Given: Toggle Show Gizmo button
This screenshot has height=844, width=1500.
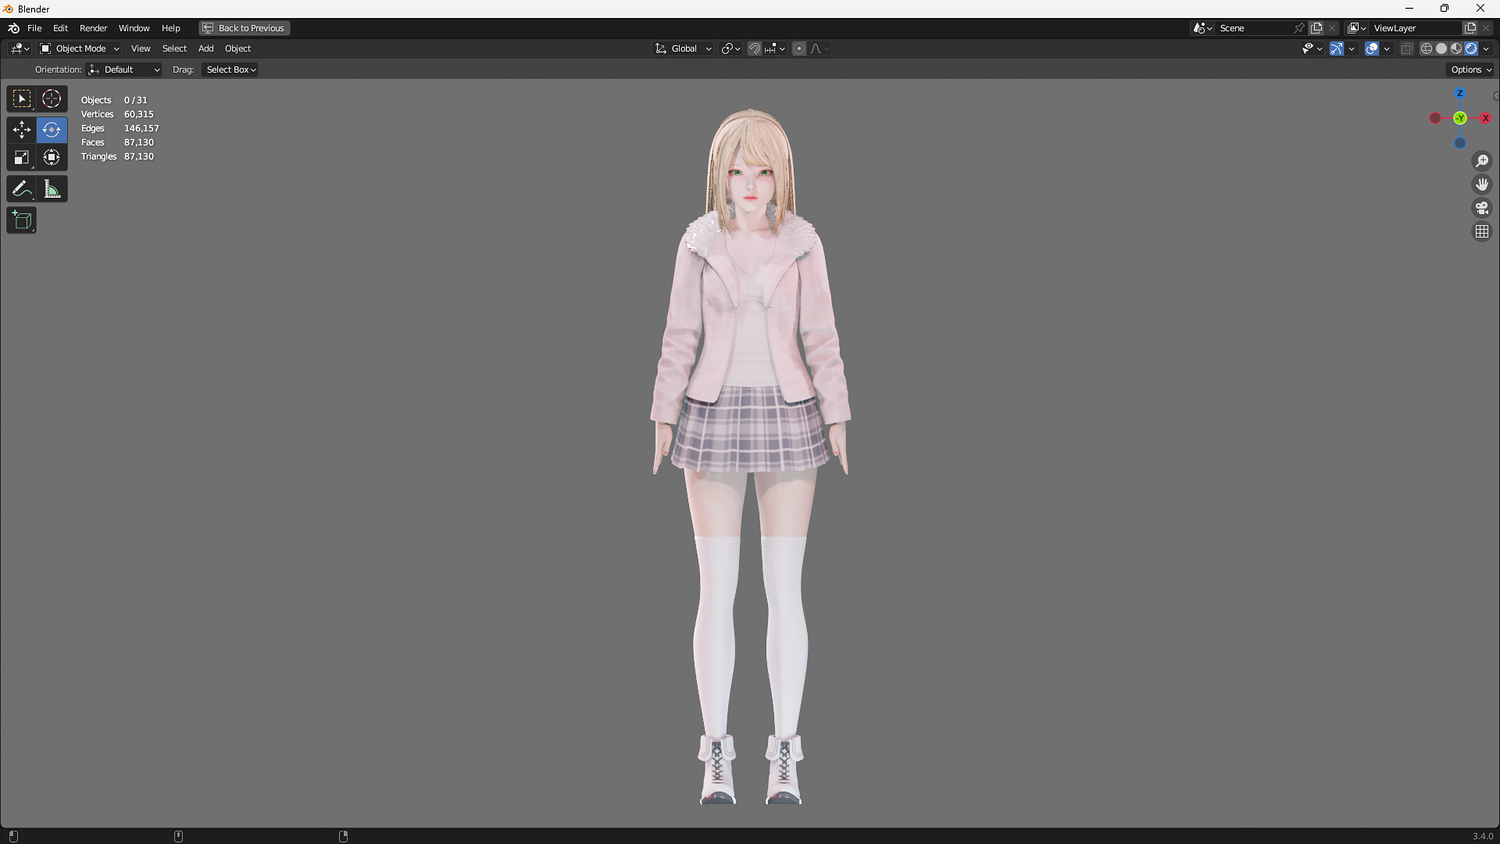Looking at the screenshot, I should point(1337,48).
